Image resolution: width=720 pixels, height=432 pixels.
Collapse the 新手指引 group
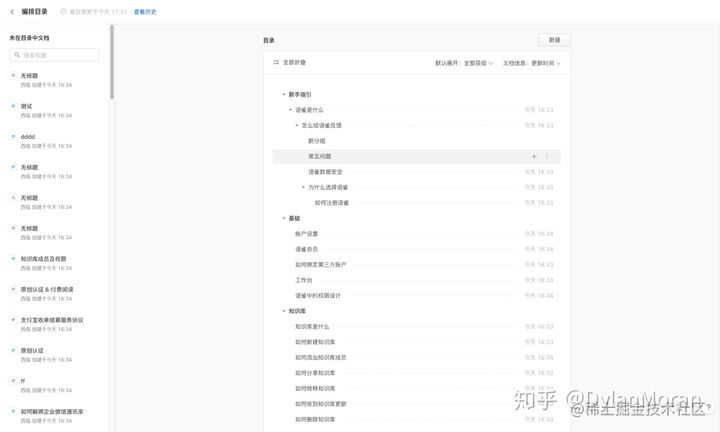click(283, 95)
